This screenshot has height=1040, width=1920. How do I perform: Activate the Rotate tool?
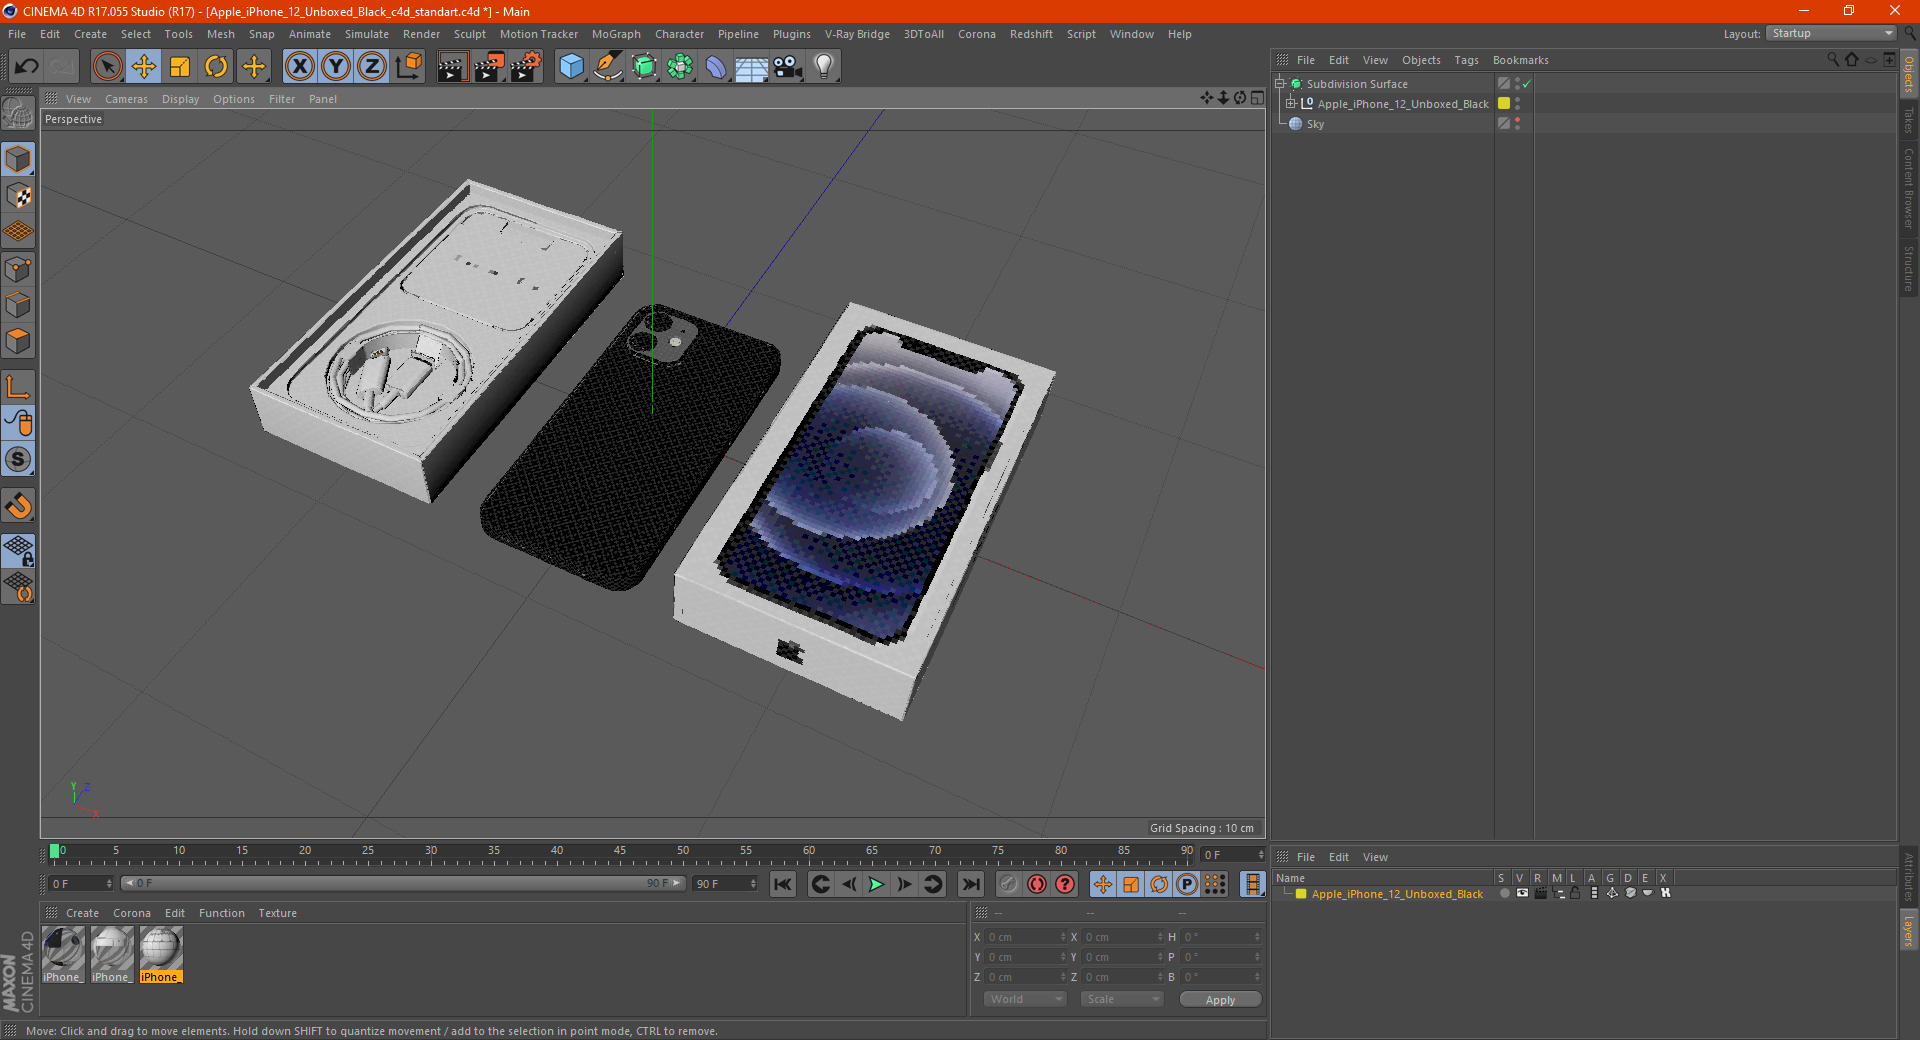[x=216, y=67]
